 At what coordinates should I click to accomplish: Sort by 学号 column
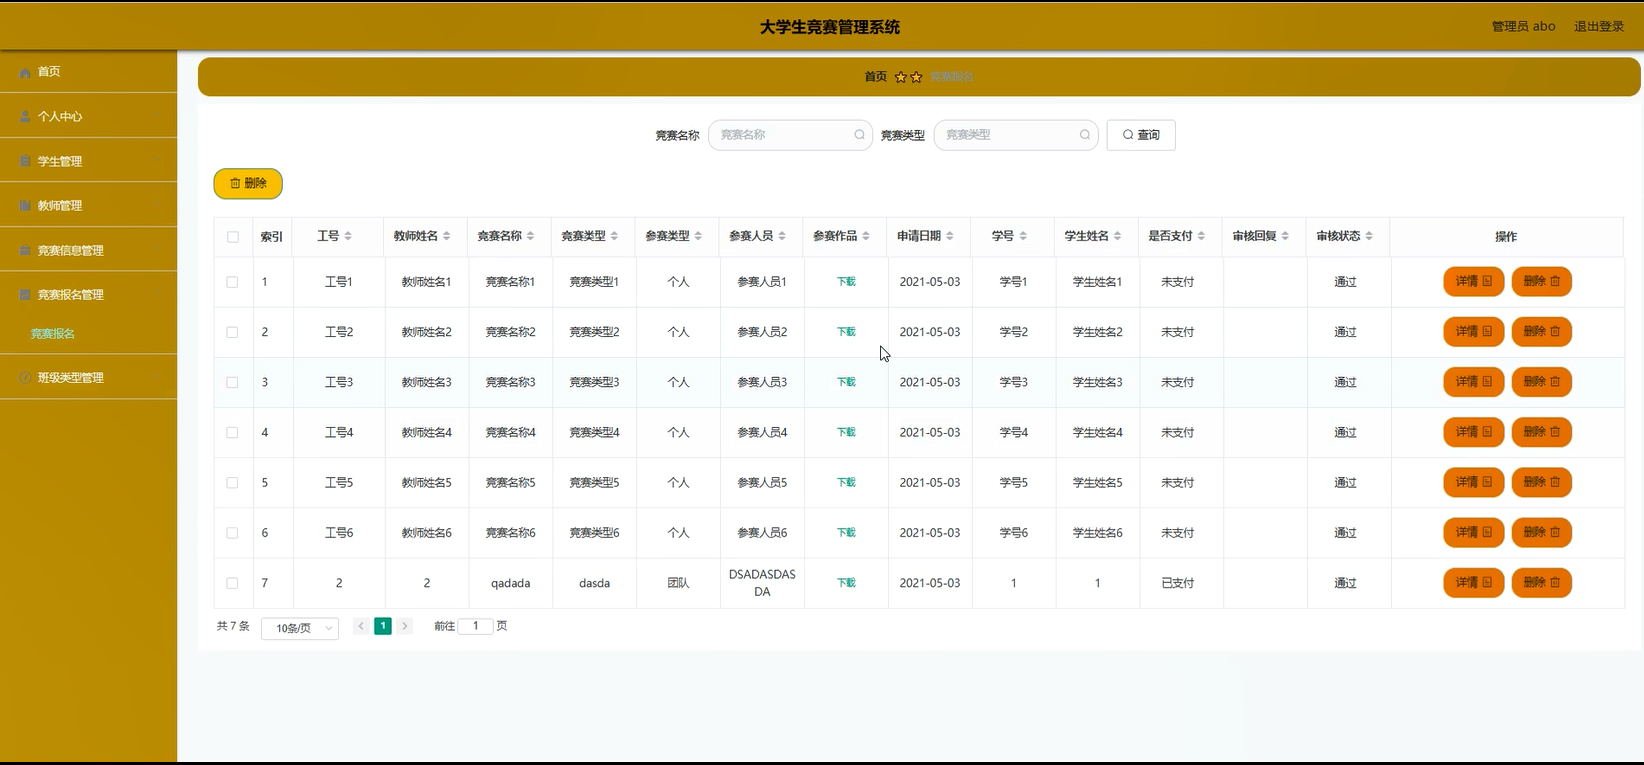click(1023, 236)
